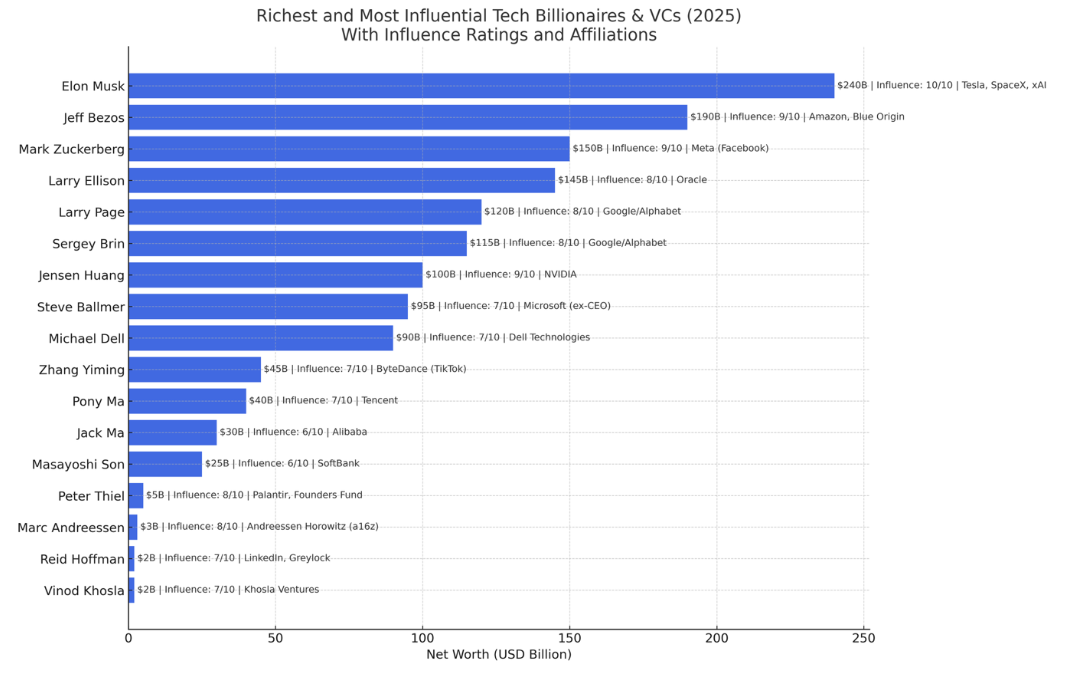Select the Marc Andreessen name label
Screen dimensions: 1075x673
pyautogui.click(x=71, y=528)
